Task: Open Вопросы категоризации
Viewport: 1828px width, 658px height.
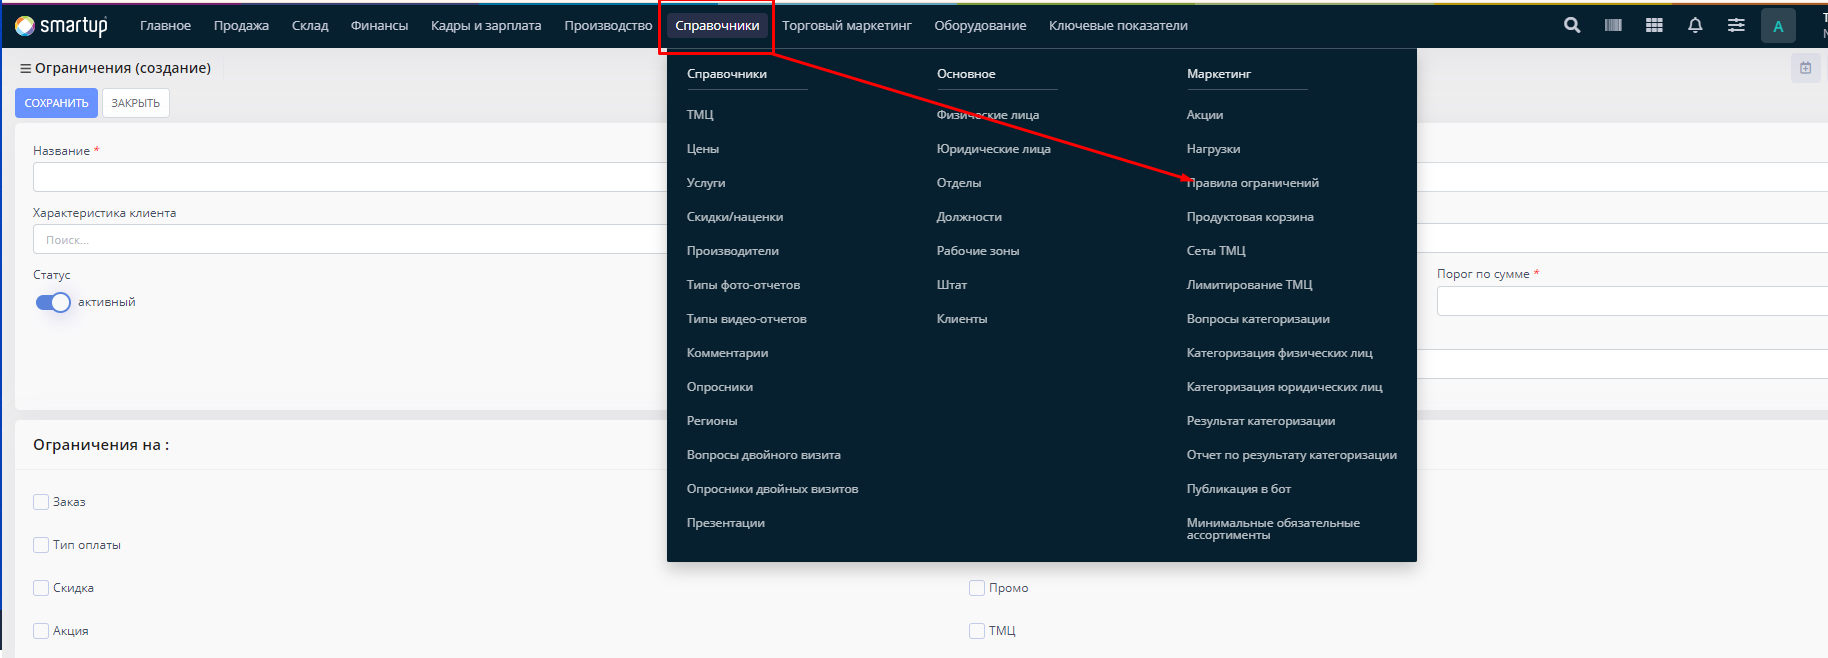Action: coord(1258,319)
